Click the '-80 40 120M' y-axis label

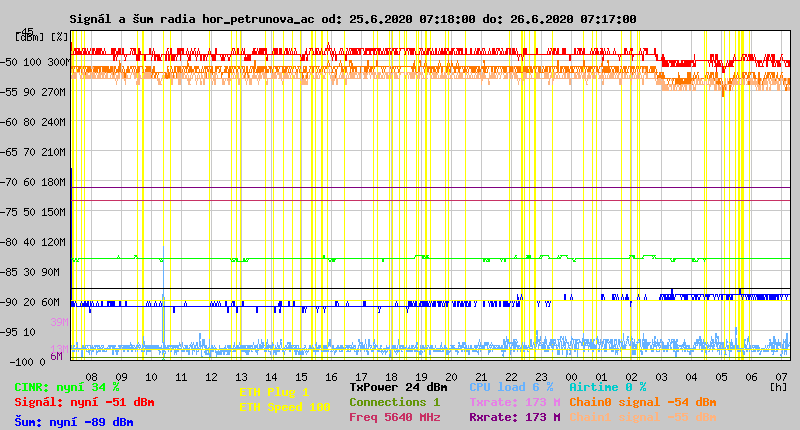click(33, 242)
